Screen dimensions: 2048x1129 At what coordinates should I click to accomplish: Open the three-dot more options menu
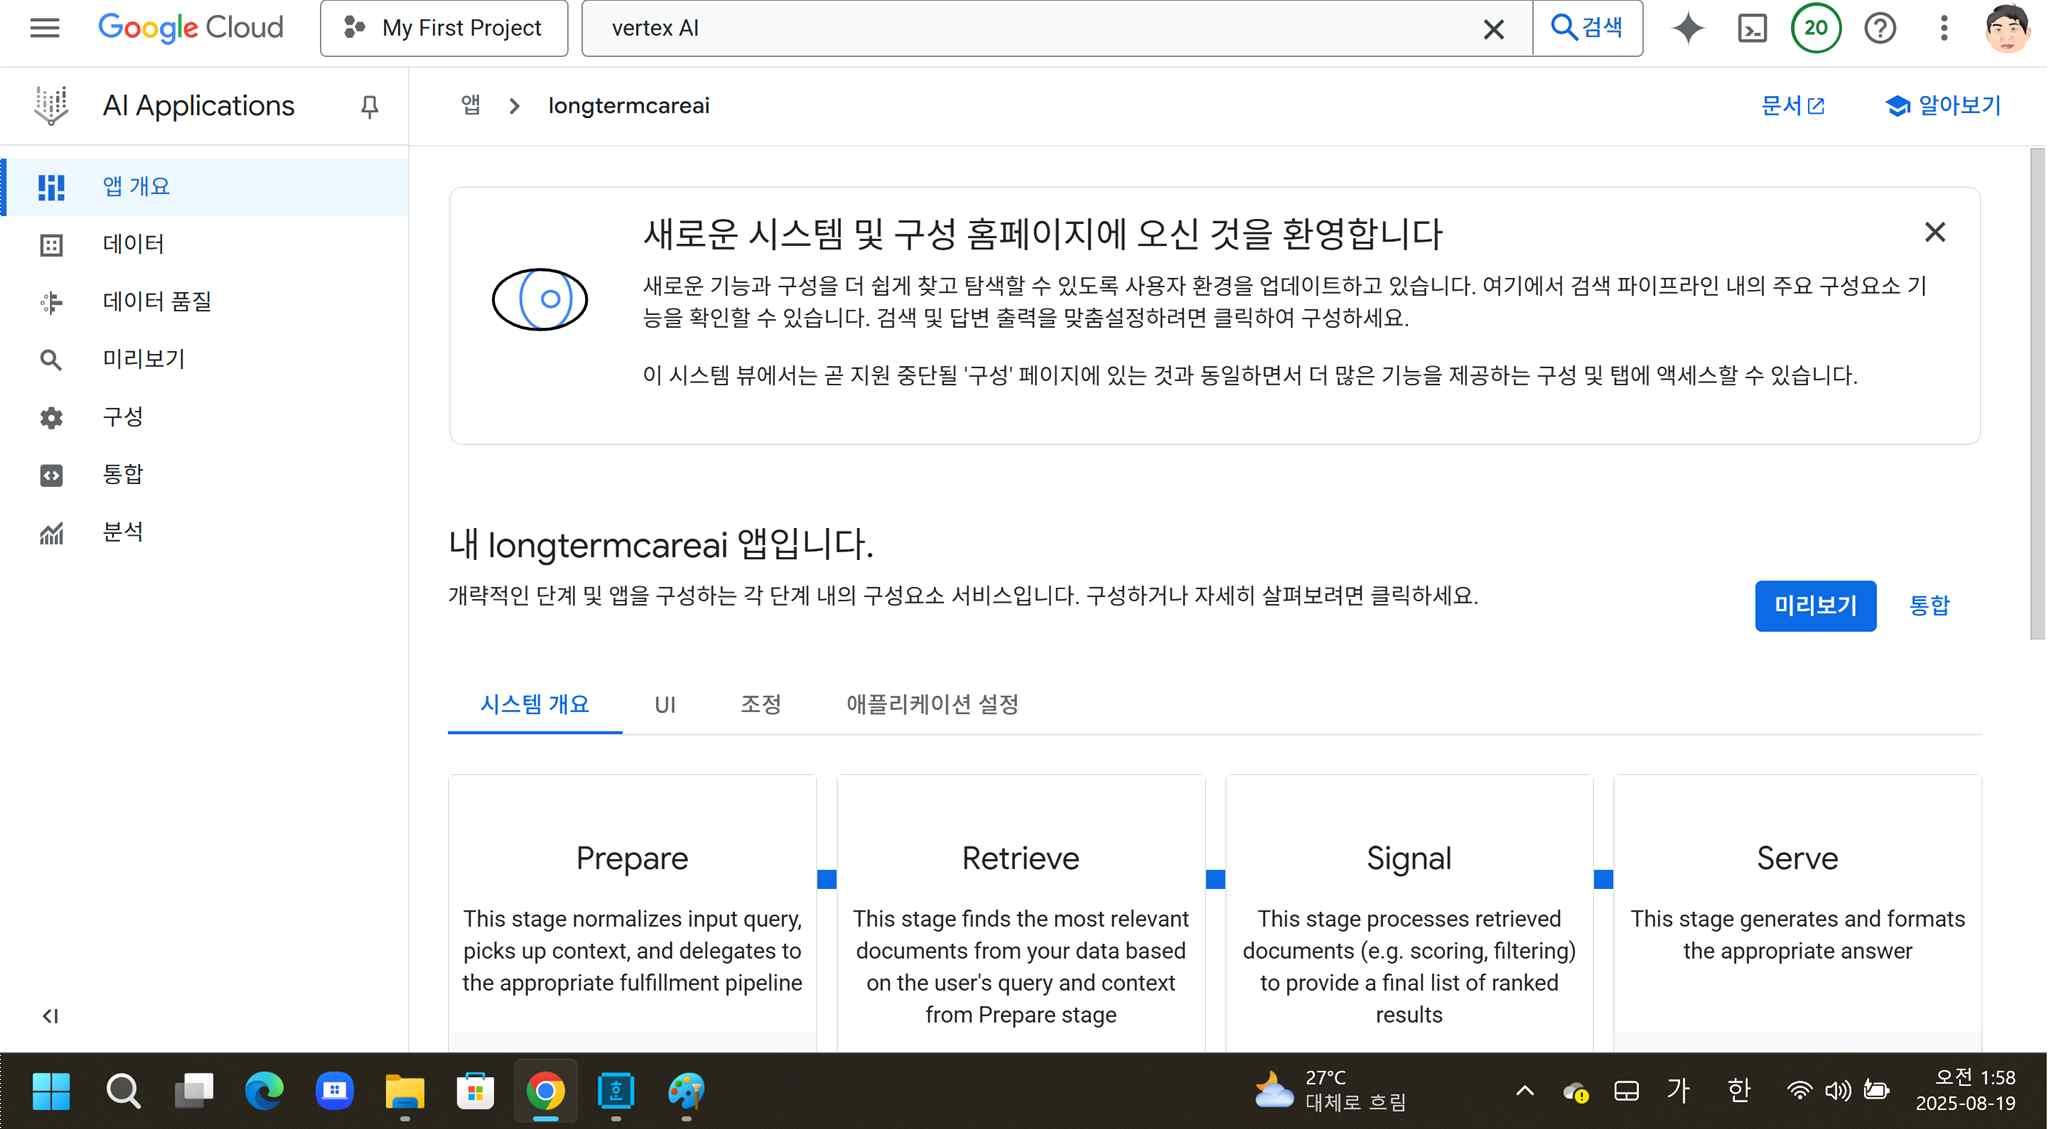point(1944,28)
